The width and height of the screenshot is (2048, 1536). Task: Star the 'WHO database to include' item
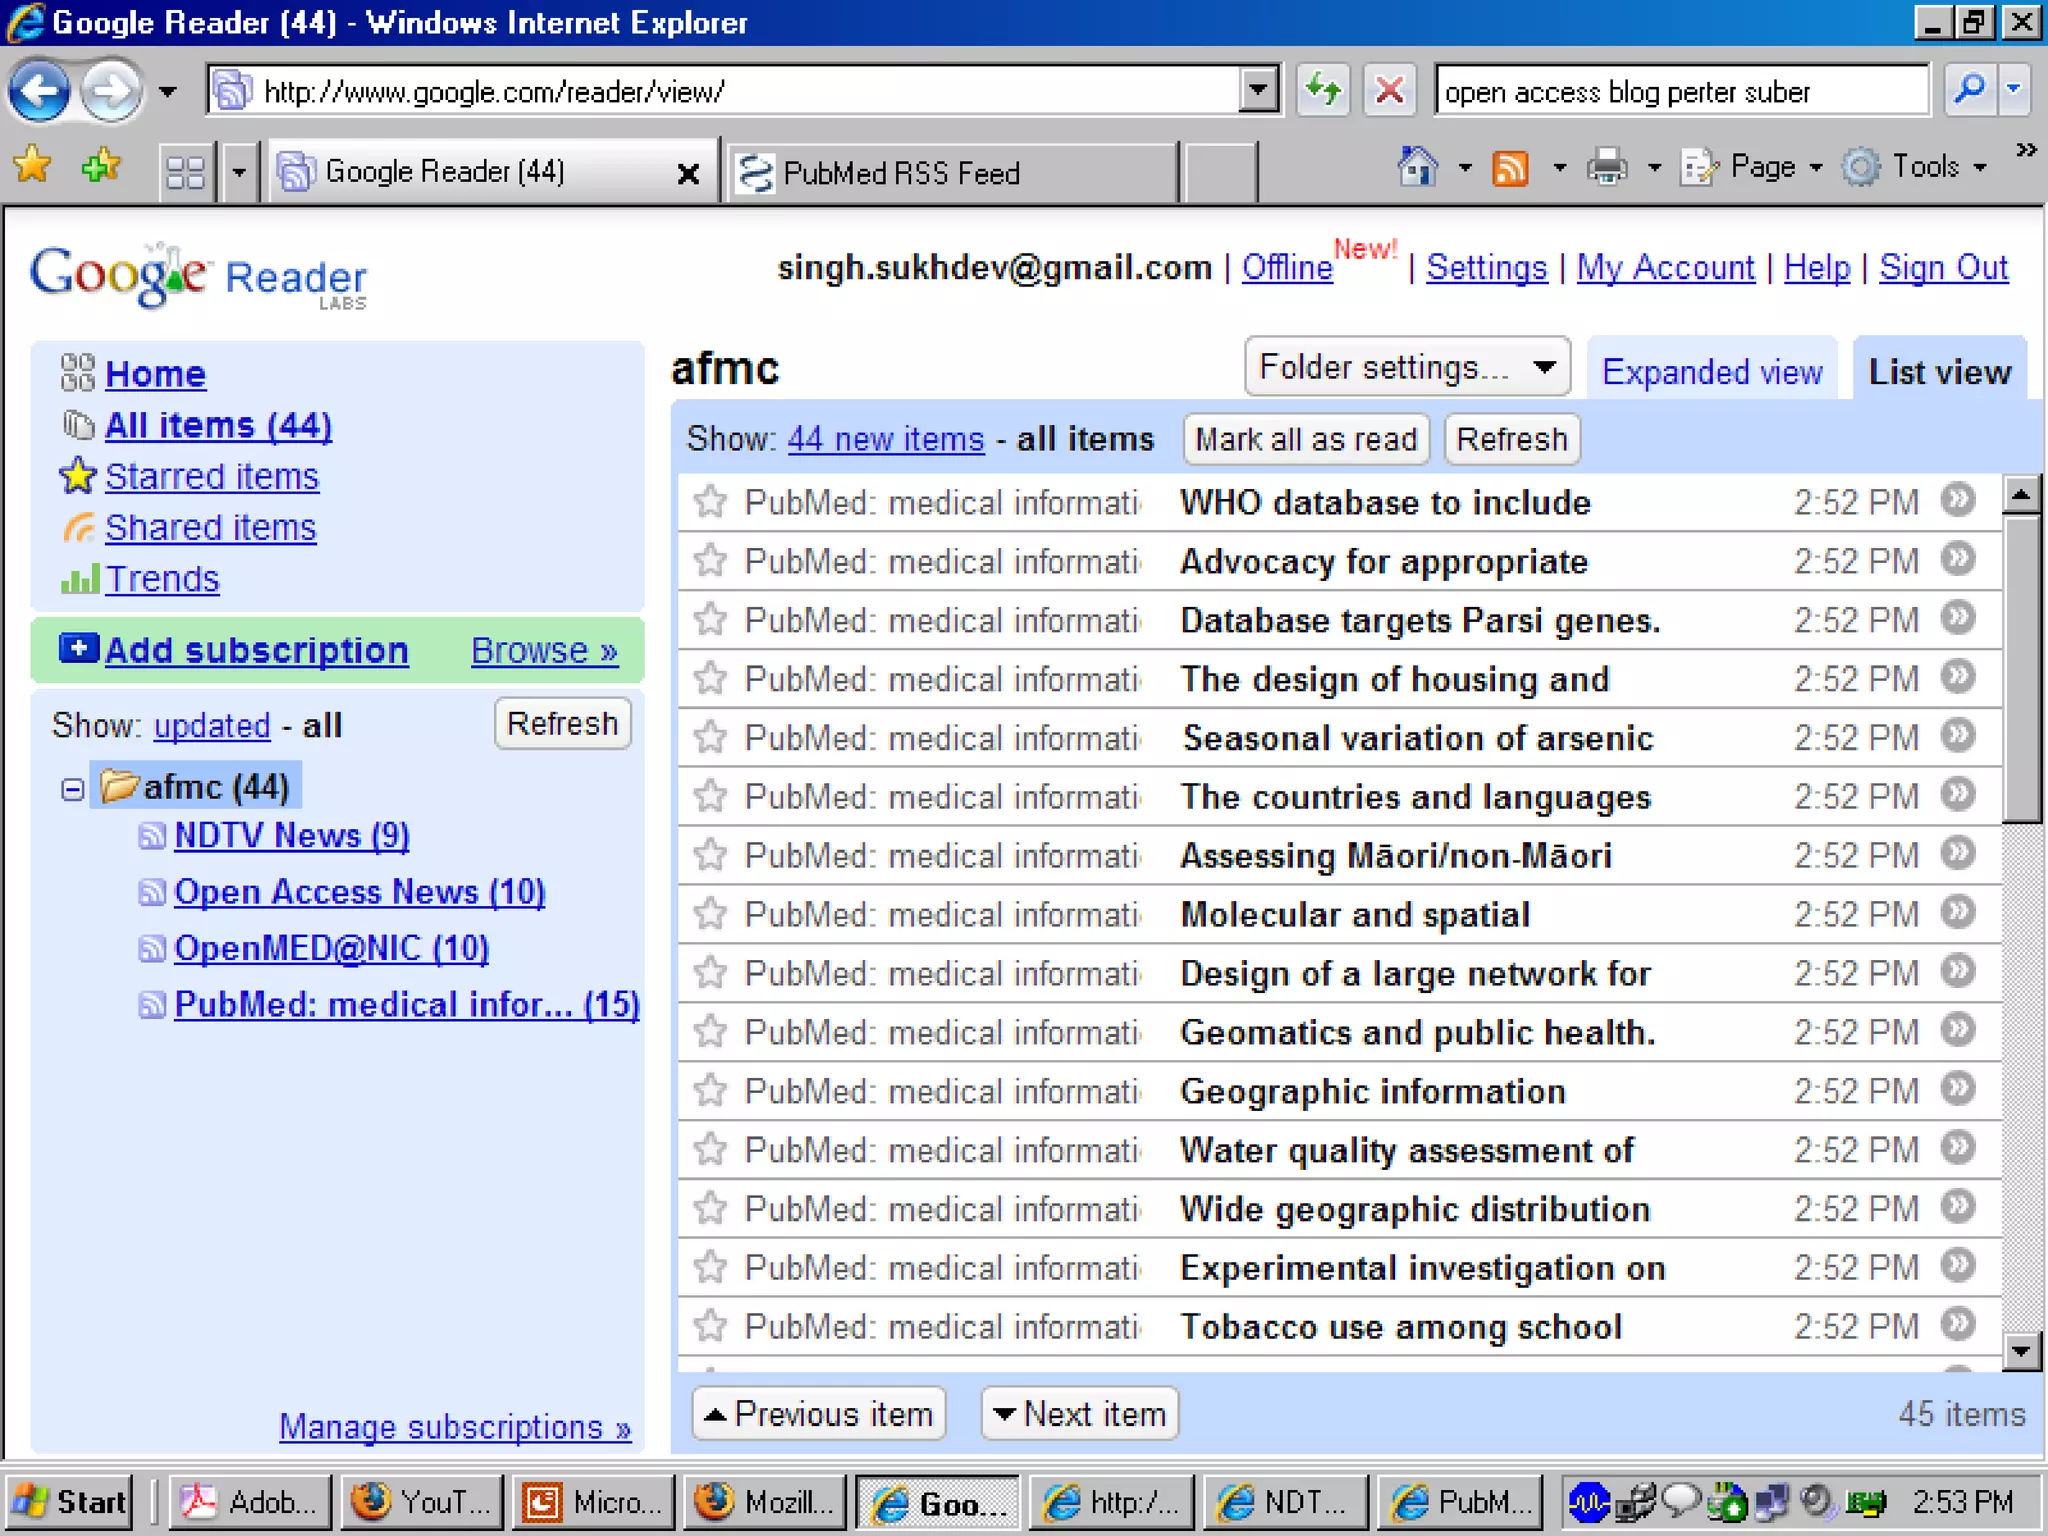[x=710, y=501]
